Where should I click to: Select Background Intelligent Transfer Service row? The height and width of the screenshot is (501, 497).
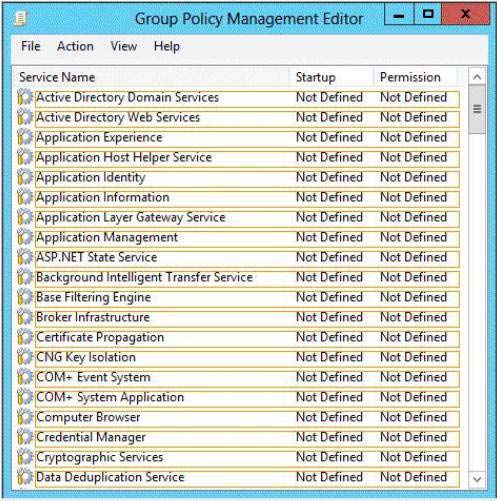click(247, 278)
